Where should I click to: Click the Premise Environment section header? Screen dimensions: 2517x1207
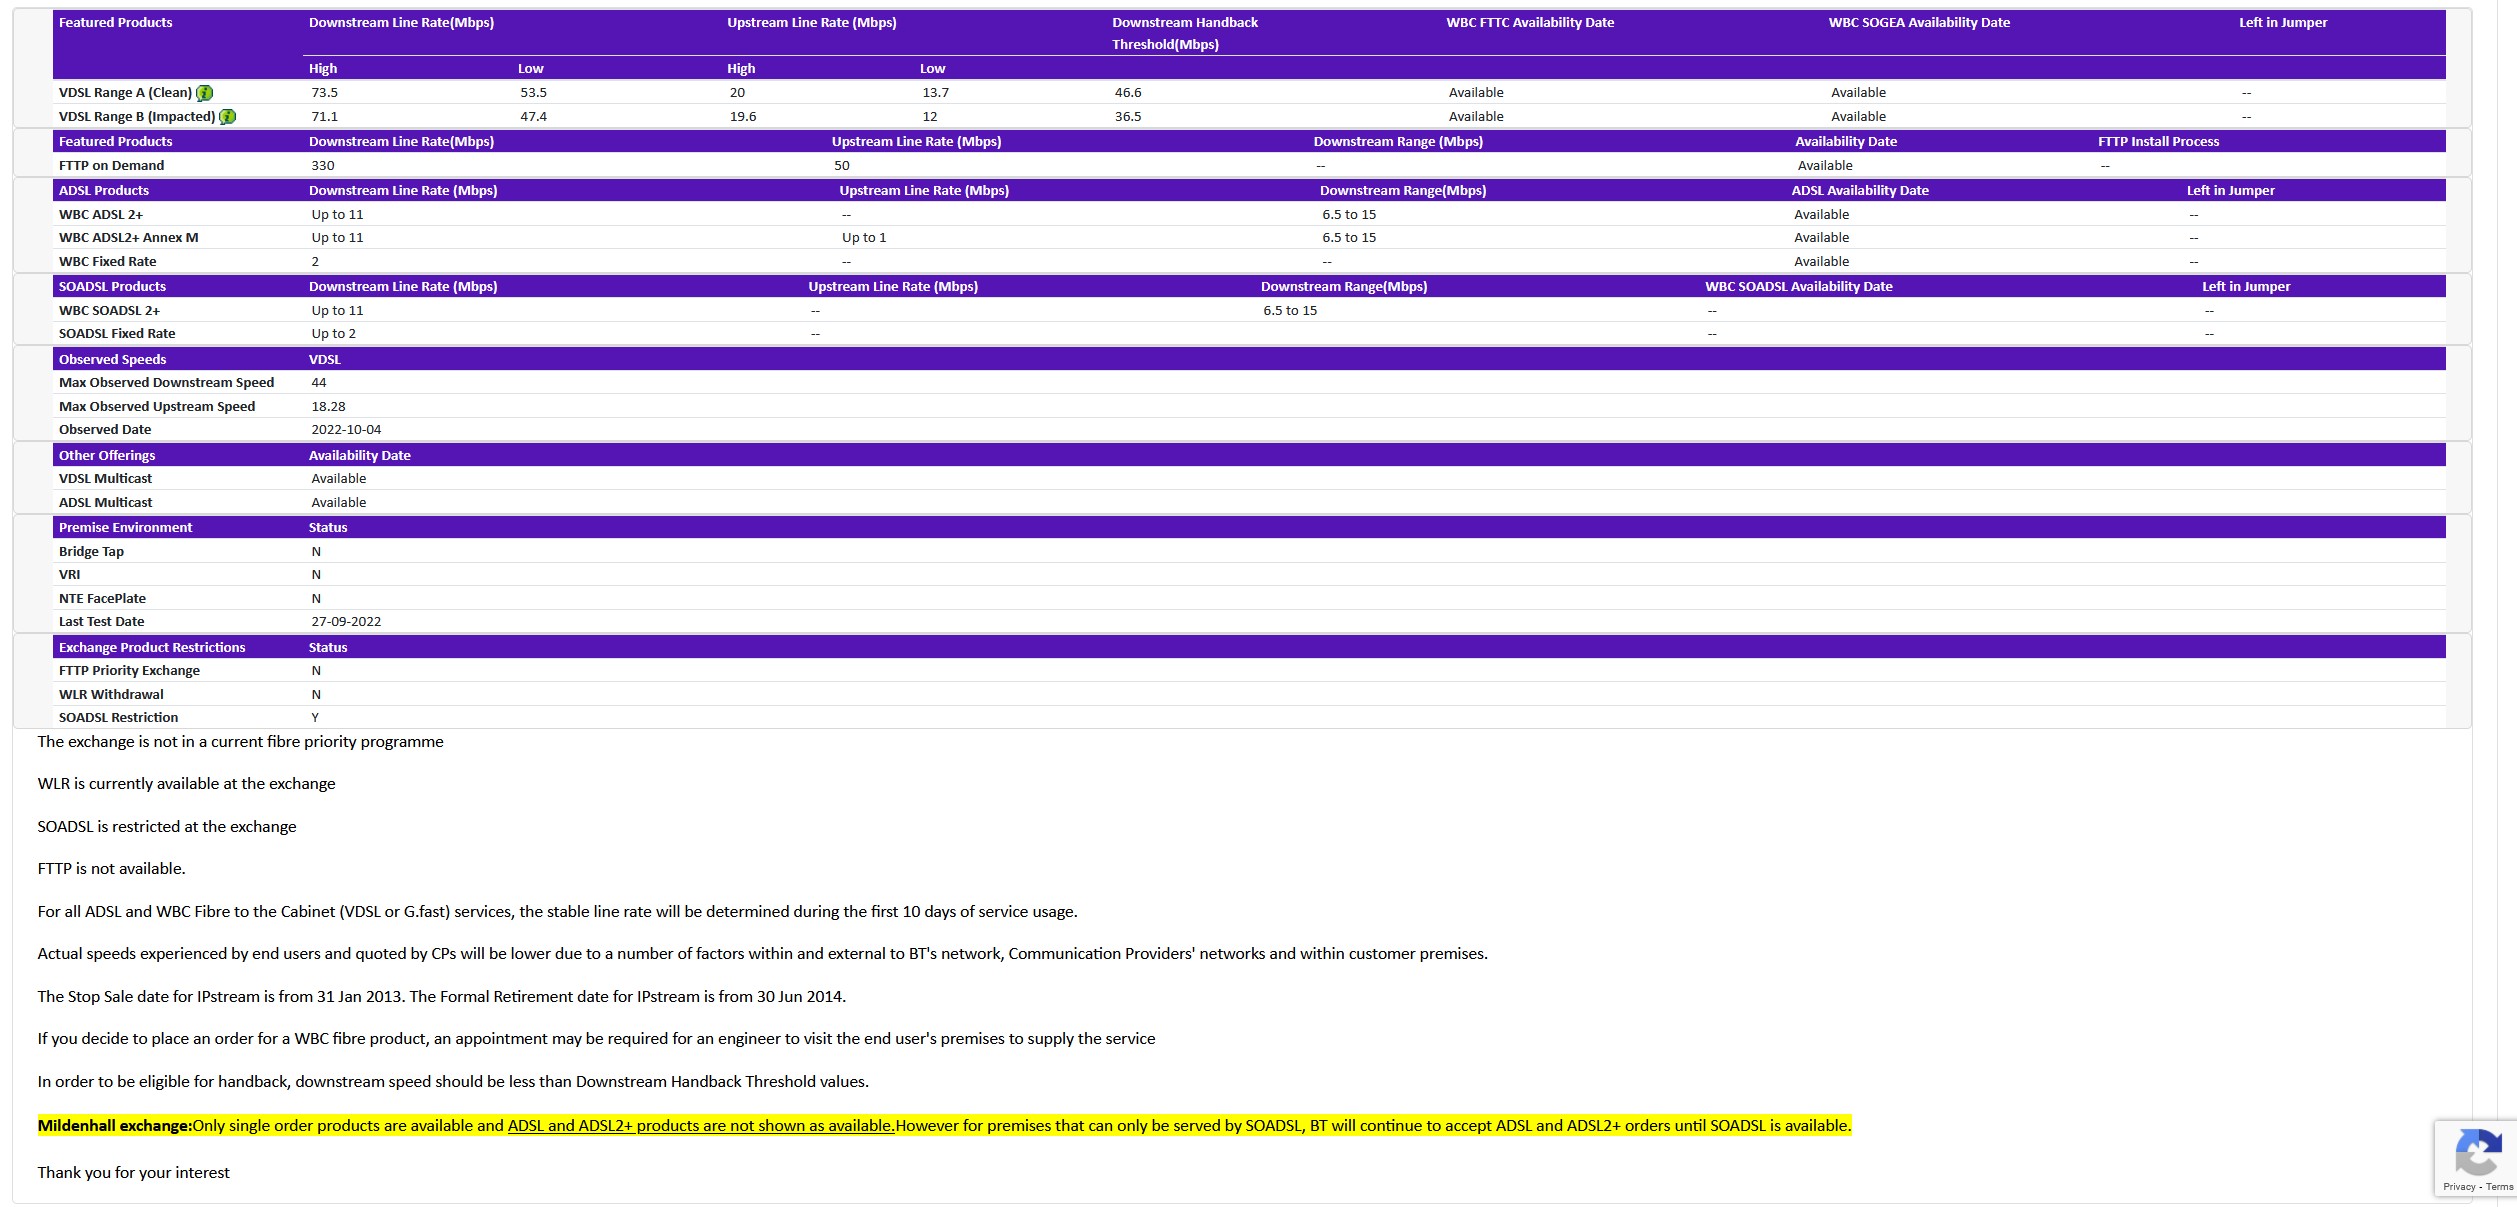click(x=125, y=527)
